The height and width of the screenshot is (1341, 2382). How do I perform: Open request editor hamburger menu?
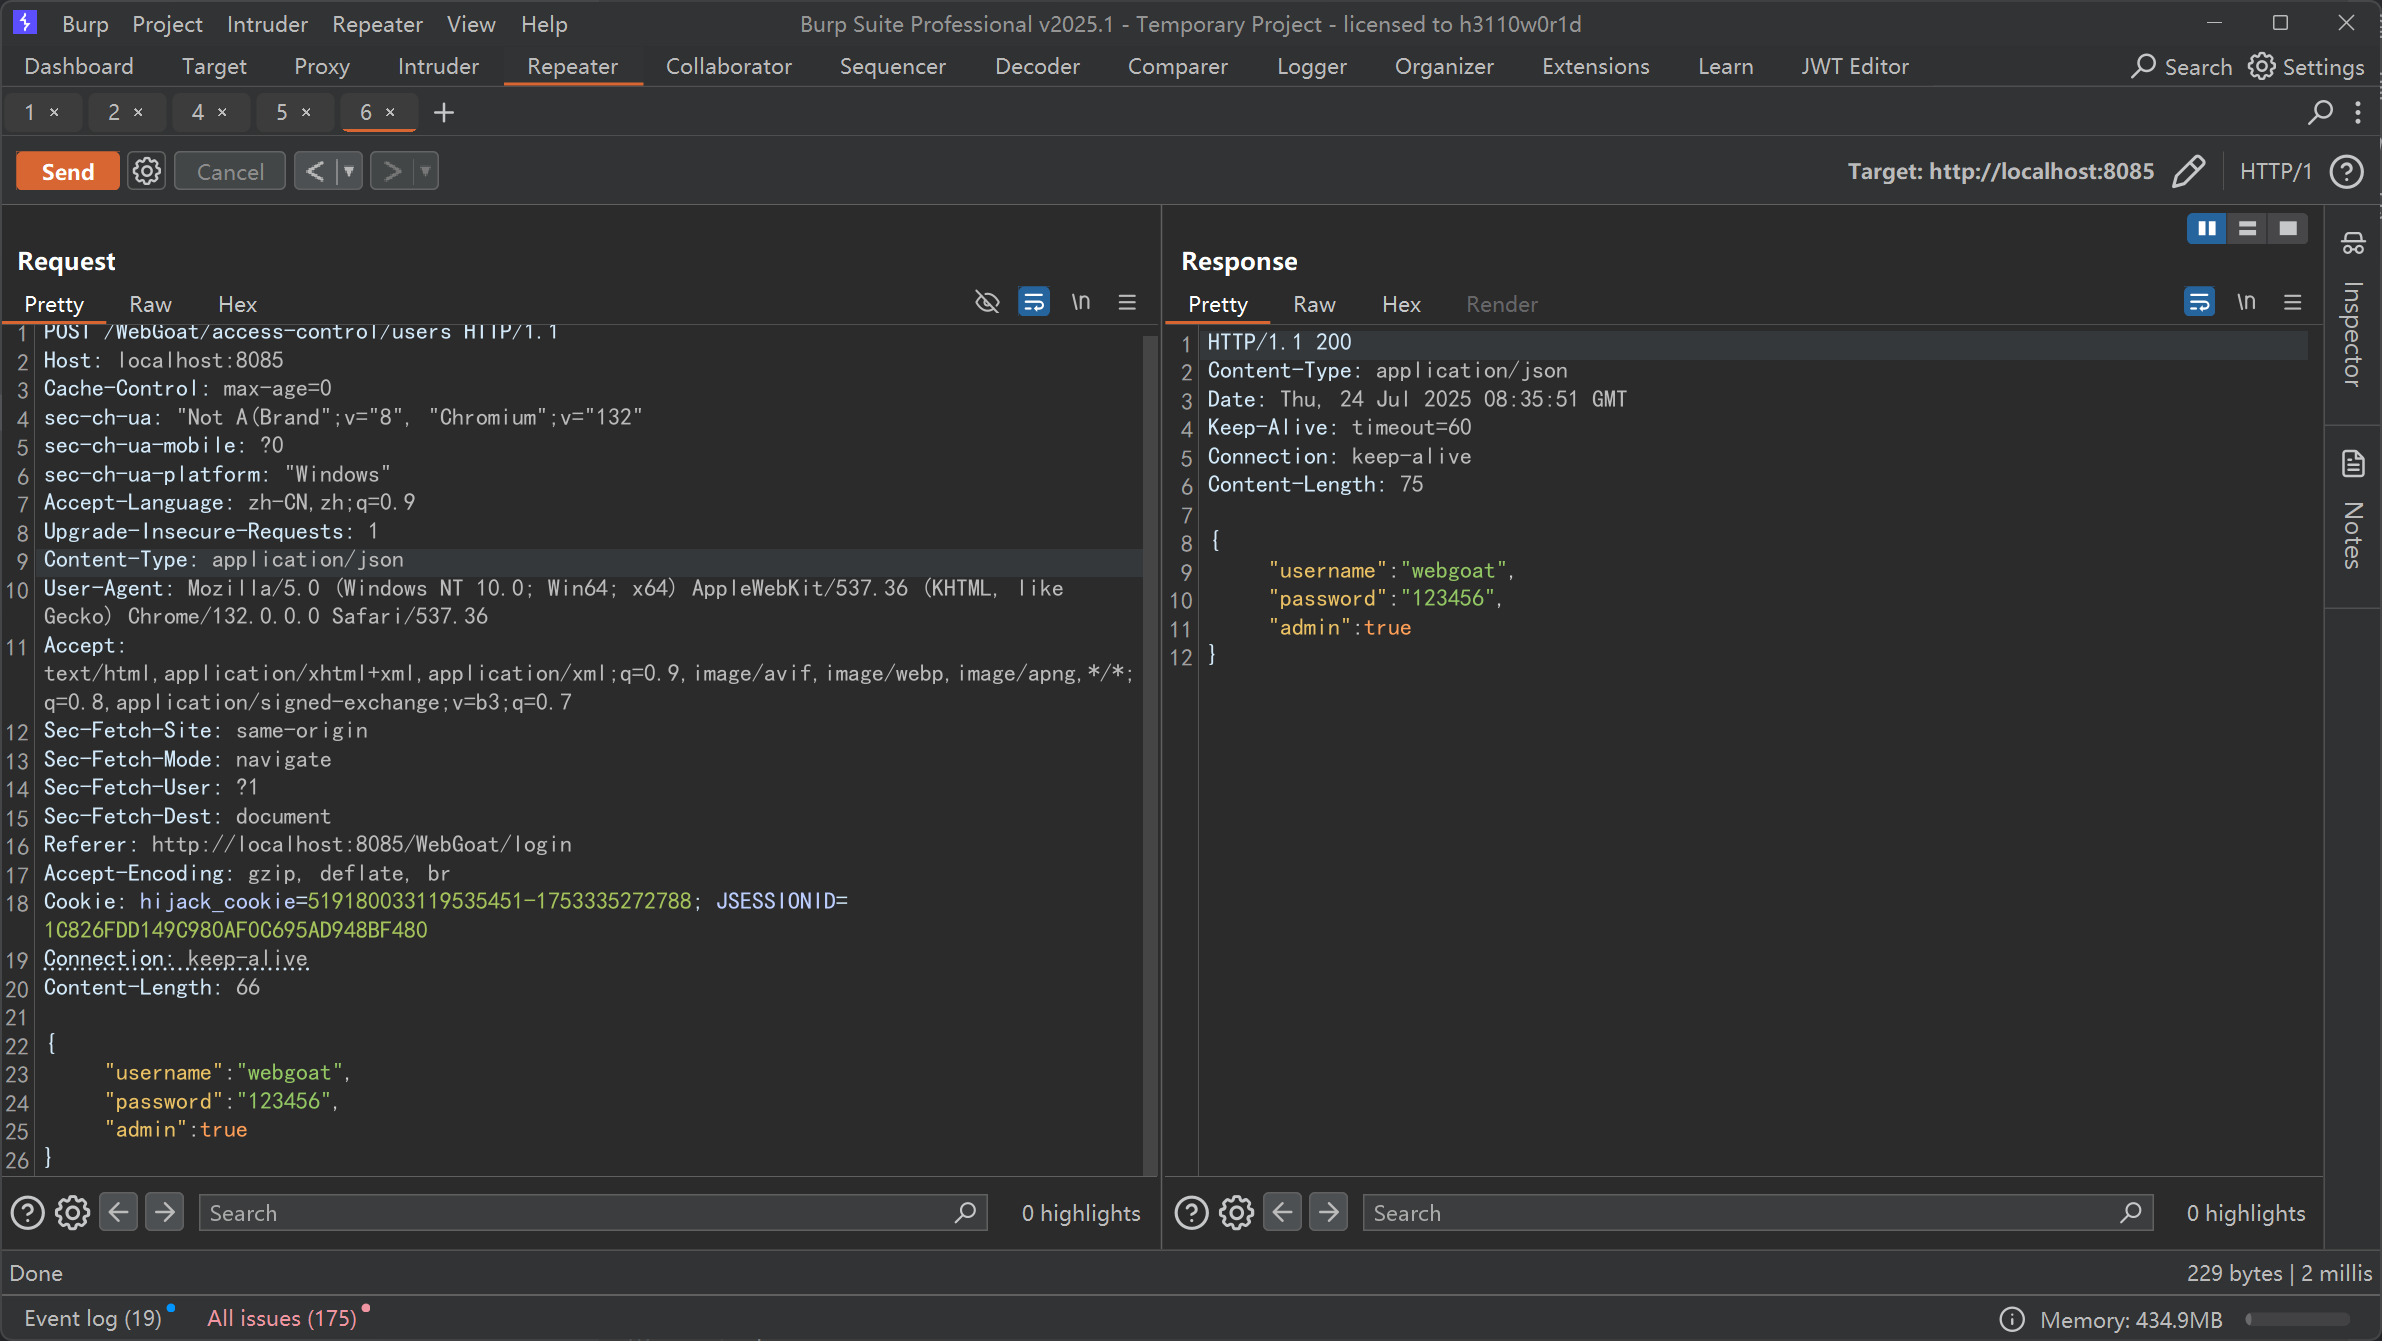click(x=1127, y=301)
